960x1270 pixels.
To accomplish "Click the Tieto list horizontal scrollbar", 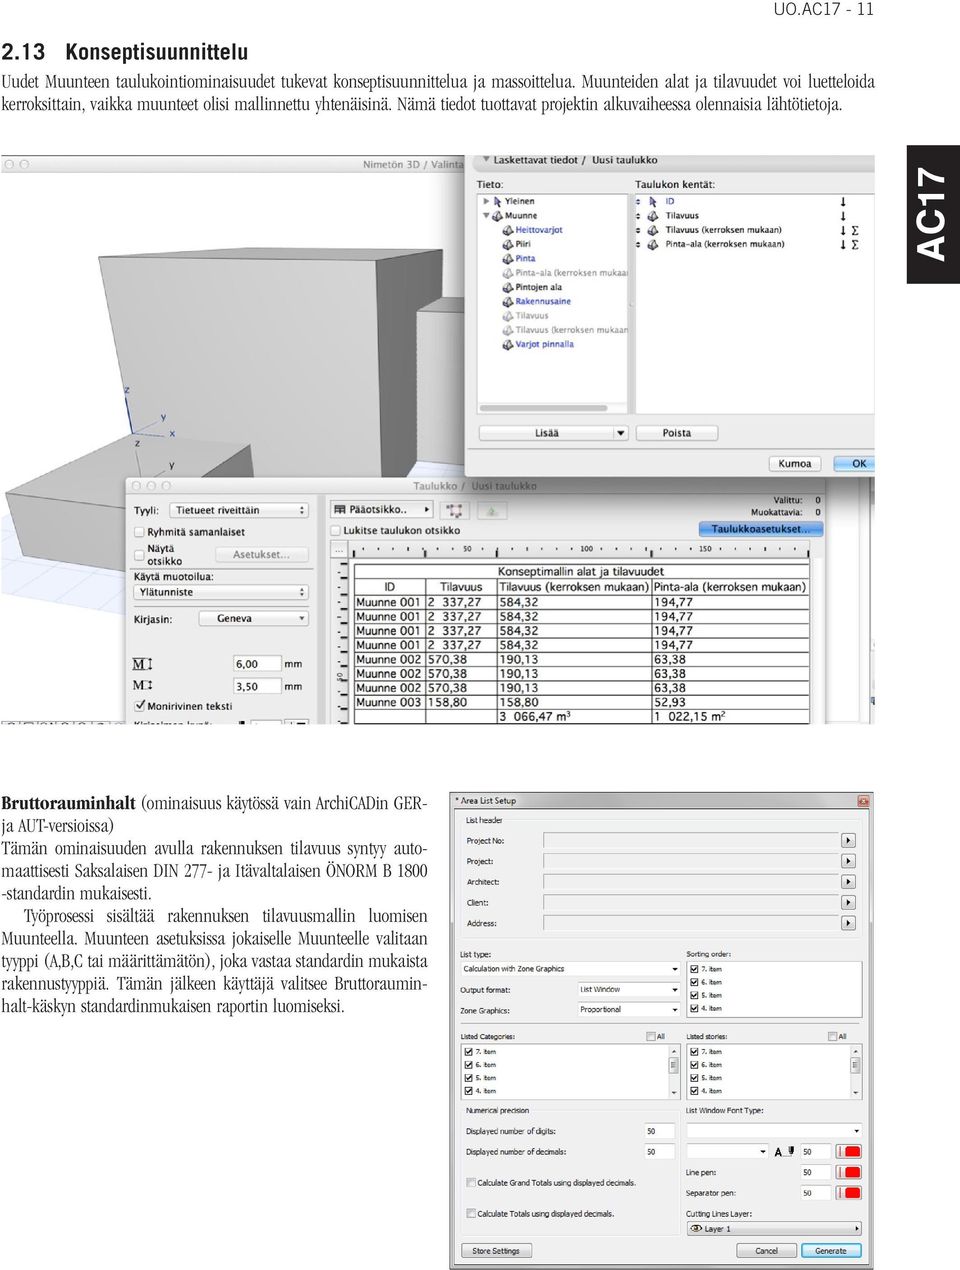I will coord(543,408).
